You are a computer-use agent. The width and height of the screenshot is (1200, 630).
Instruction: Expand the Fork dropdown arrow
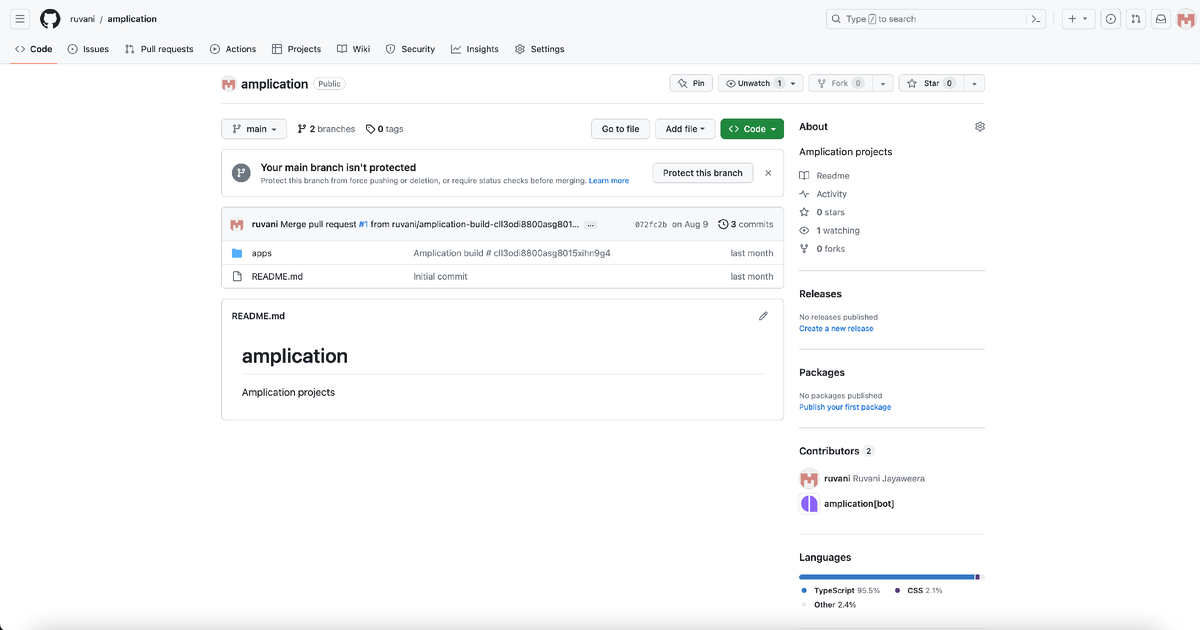click(x=882, y=83)
